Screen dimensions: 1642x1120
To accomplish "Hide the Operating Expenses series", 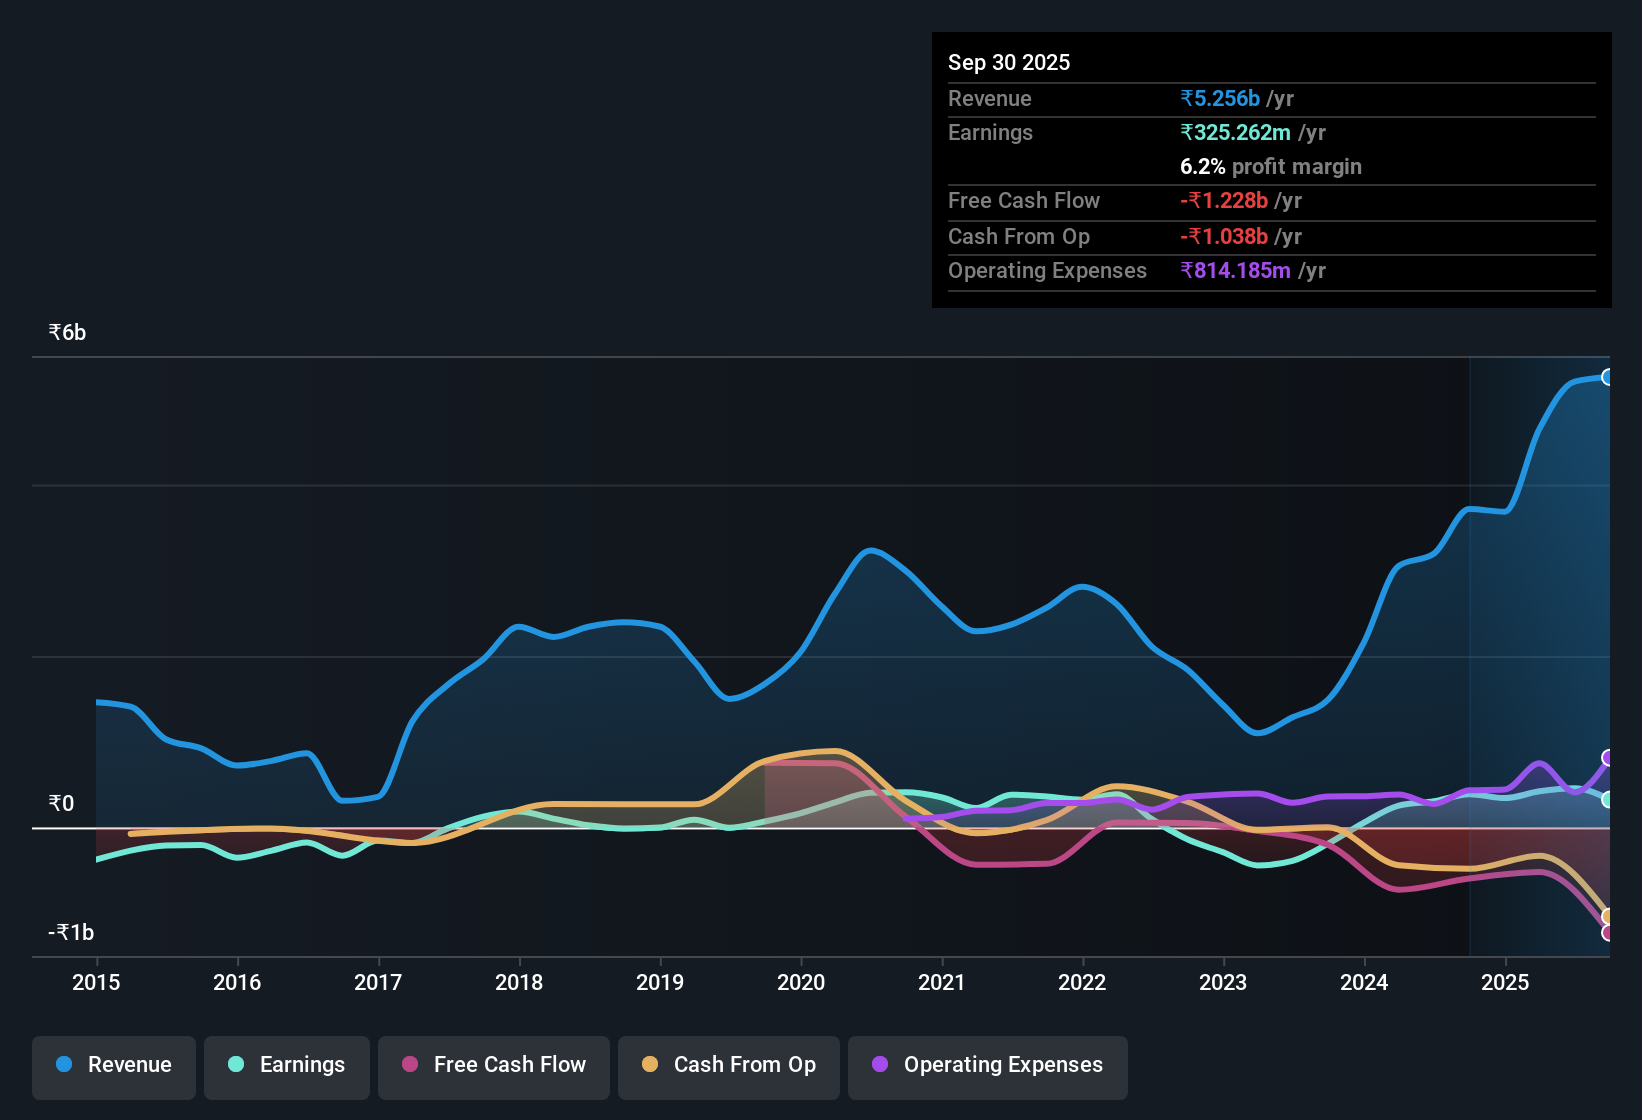I will click(987, 1065).
